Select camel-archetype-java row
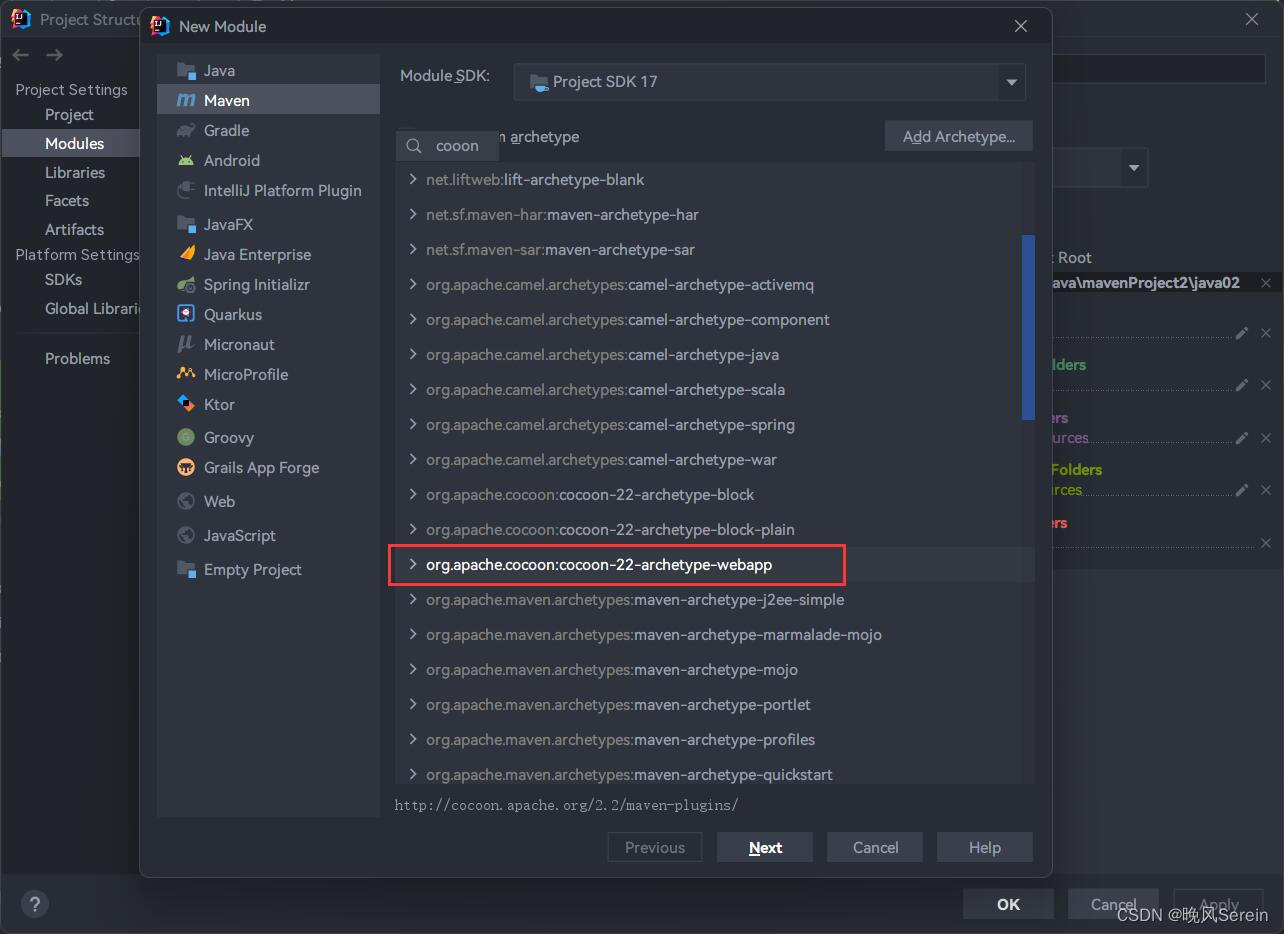1284x934 pixels. [x=714, y=354]
